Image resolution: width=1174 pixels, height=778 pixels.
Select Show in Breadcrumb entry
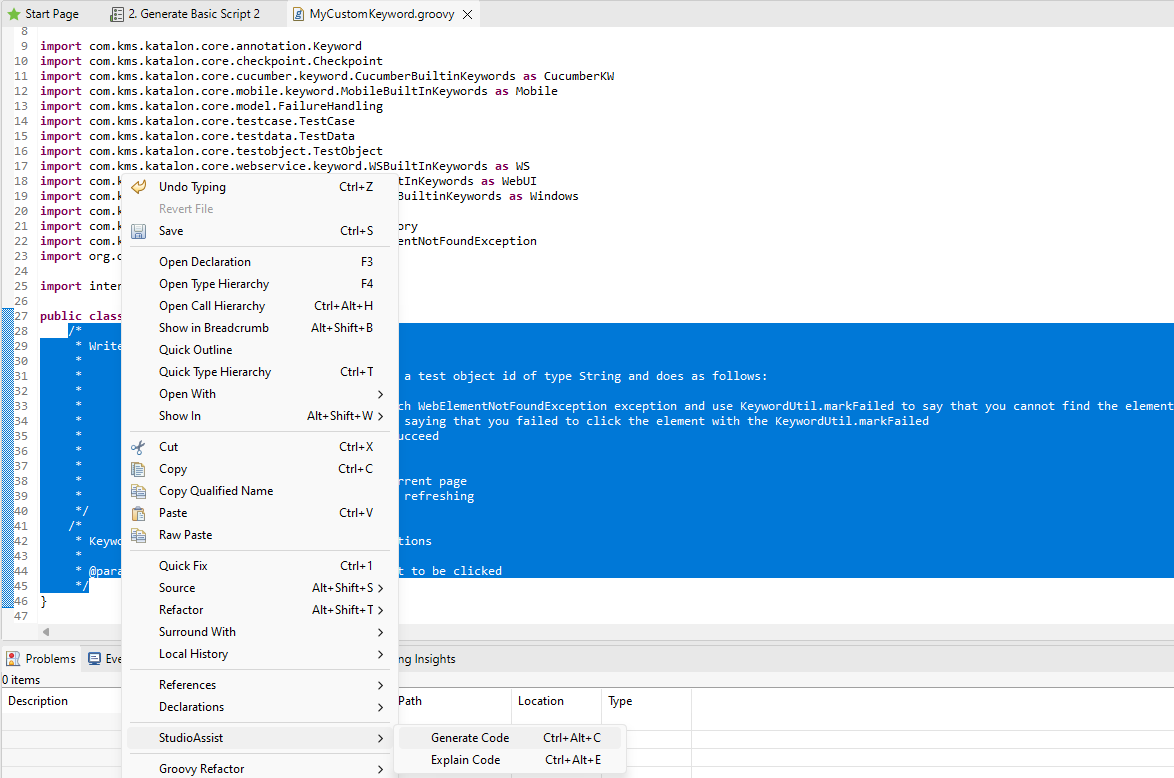point(259,328)
